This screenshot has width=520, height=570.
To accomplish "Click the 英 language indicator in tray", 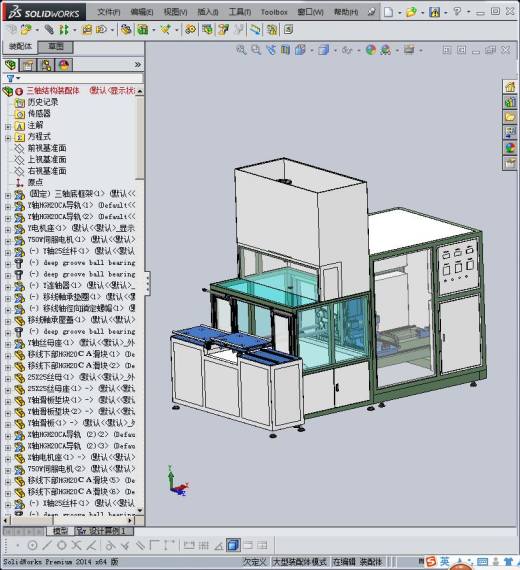I will point(444,561).
